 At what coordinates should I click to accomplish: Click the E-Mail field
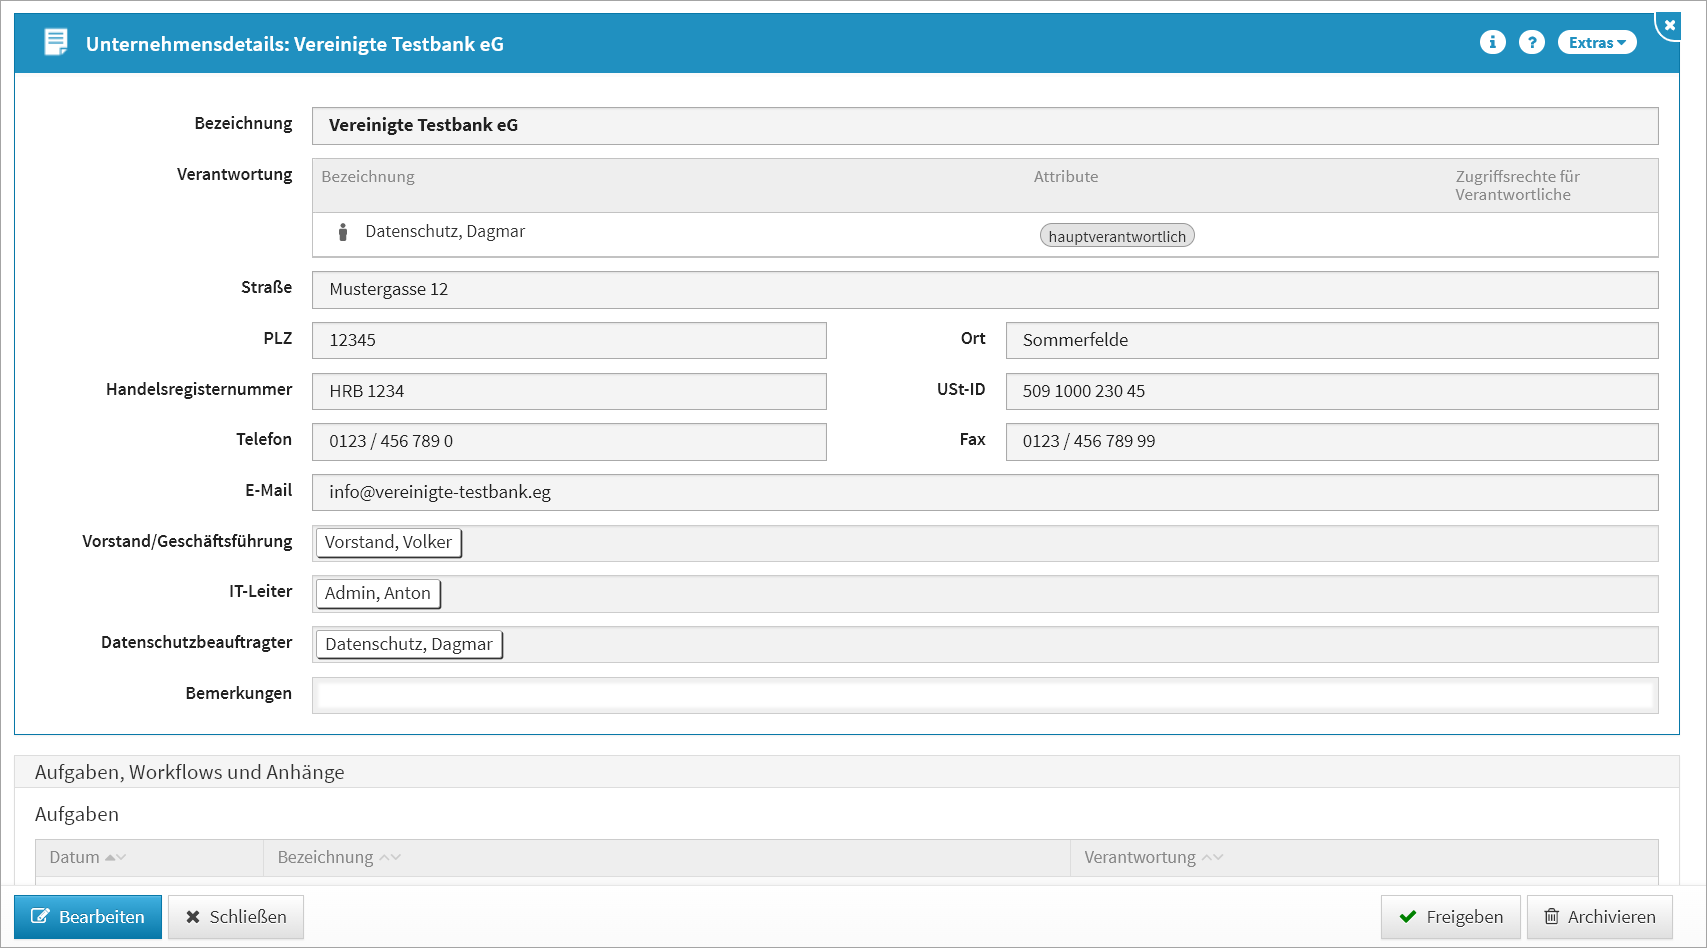tap(984, 492)
